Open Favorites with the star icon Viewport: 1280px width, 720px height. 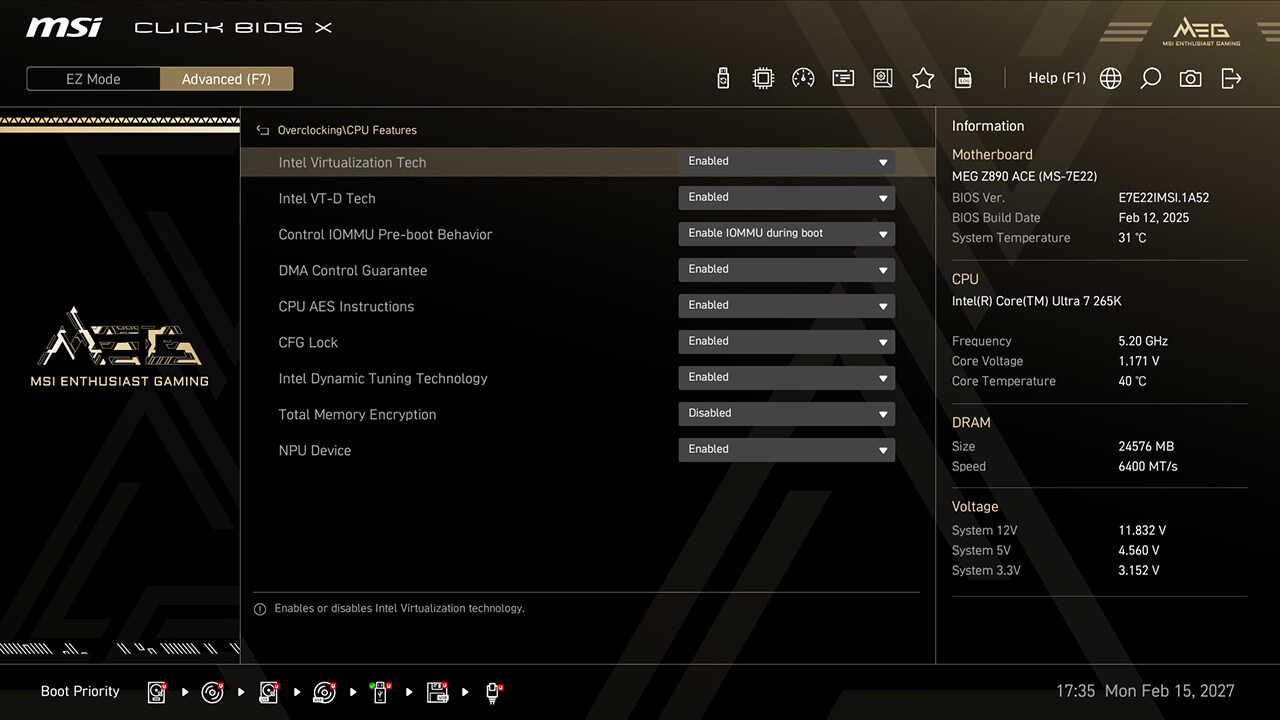pyautogui.click(x=923, y=78)
